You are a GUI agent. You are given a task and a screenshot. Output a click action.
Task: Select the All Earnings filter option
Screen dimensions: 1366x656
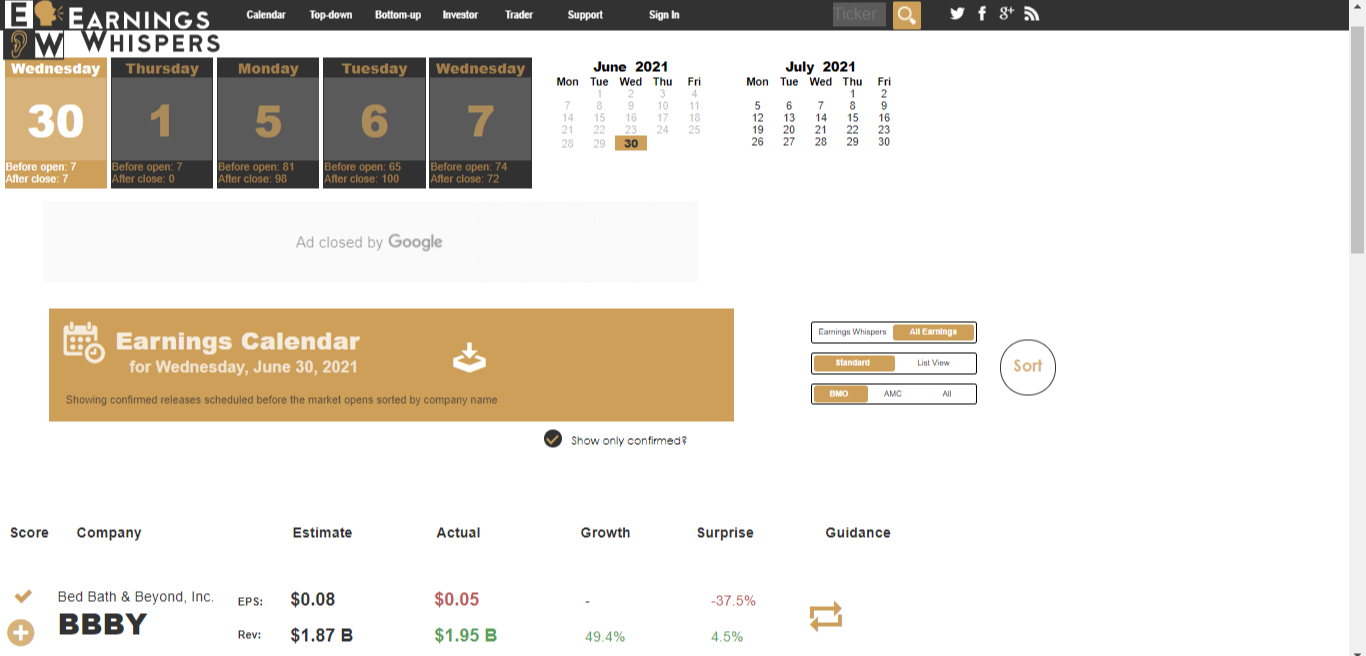click(933, 332)
